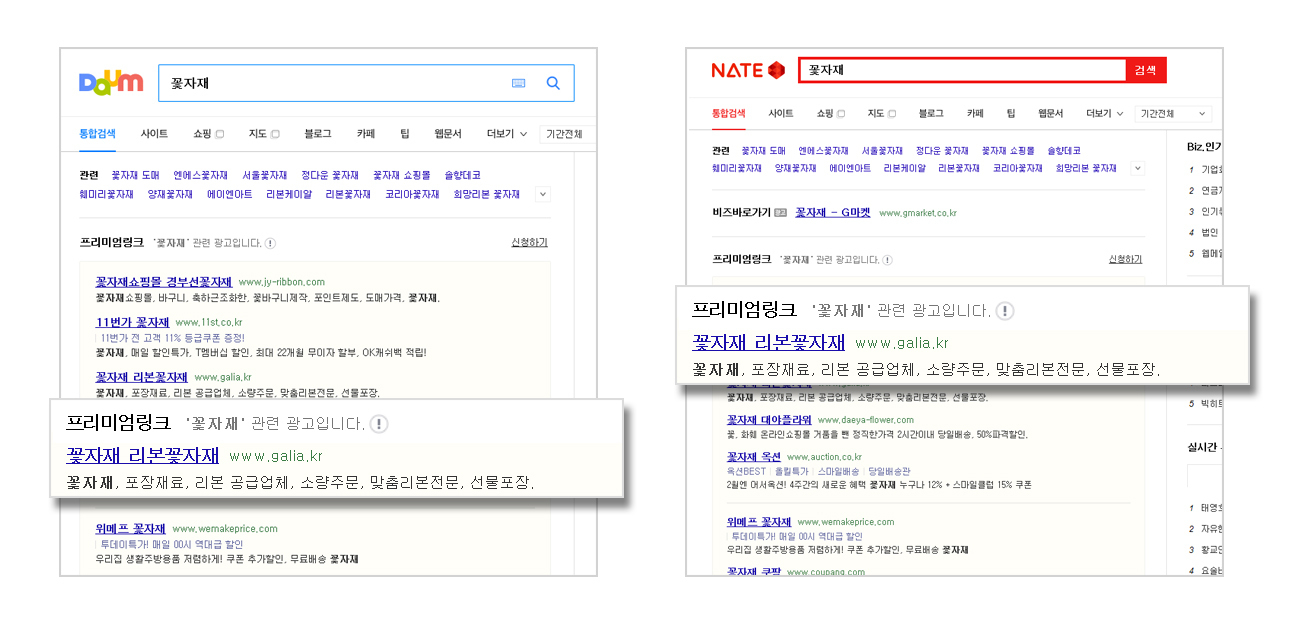
Task: Open 꽃자재 대아플라워 ad in Nate
Action: pos(769,420)
